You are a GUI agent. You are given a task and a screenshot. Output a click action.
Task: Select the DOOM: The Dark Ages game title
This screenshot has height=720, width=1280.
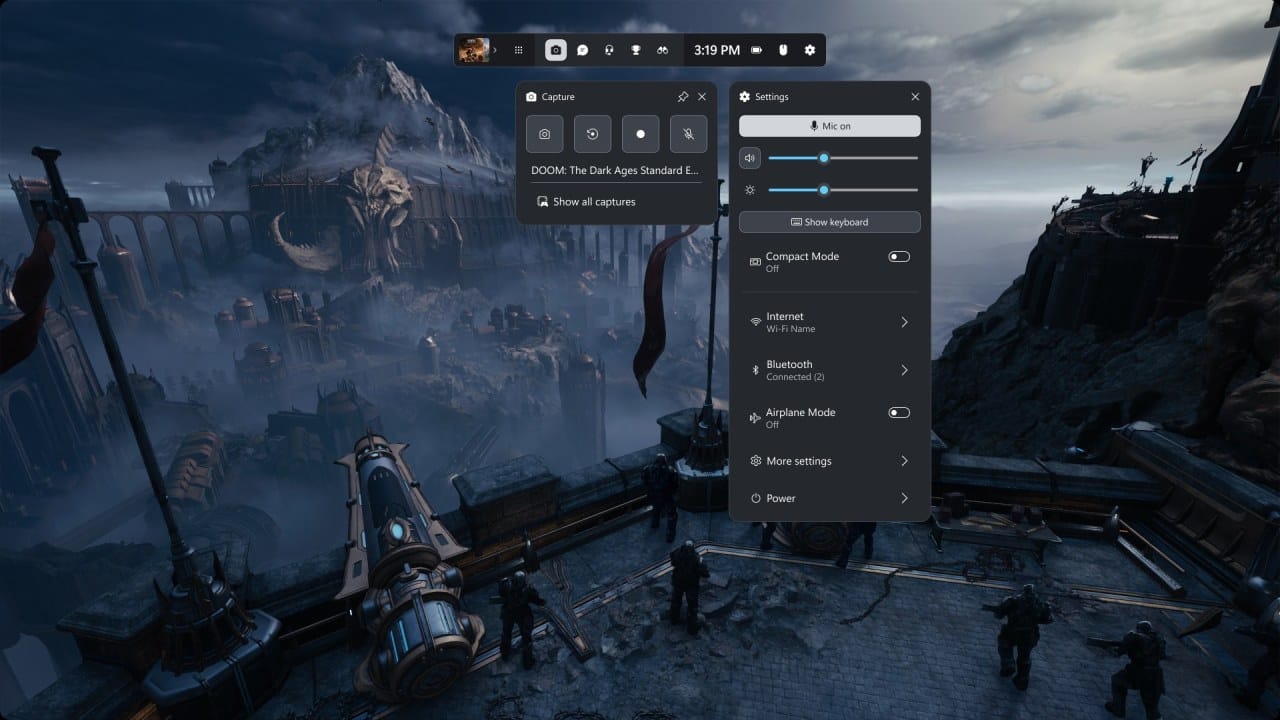click(x=615, y=170)
